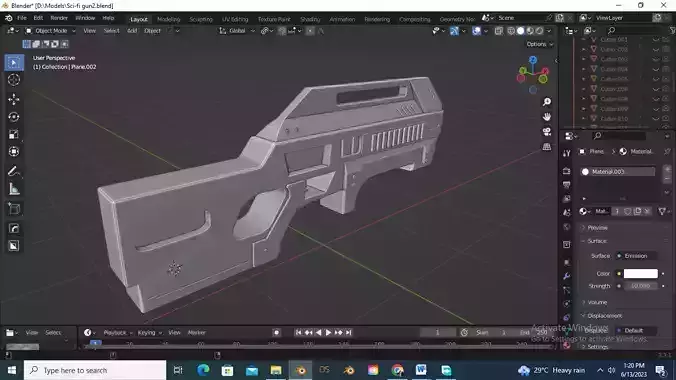Select the Select Box tool
676x380 pixels.
tap(14, 63)
